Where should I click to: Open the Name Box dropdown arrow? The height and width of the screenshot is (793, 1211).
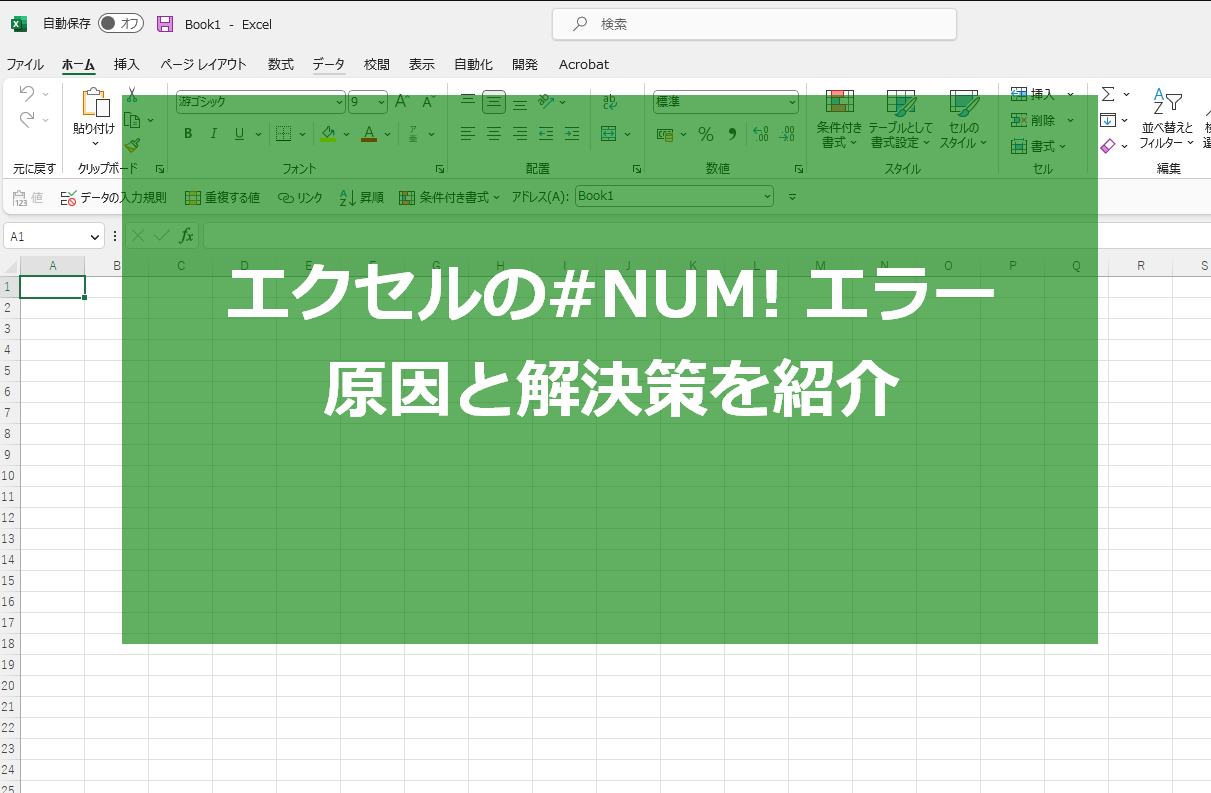[95, 235]
